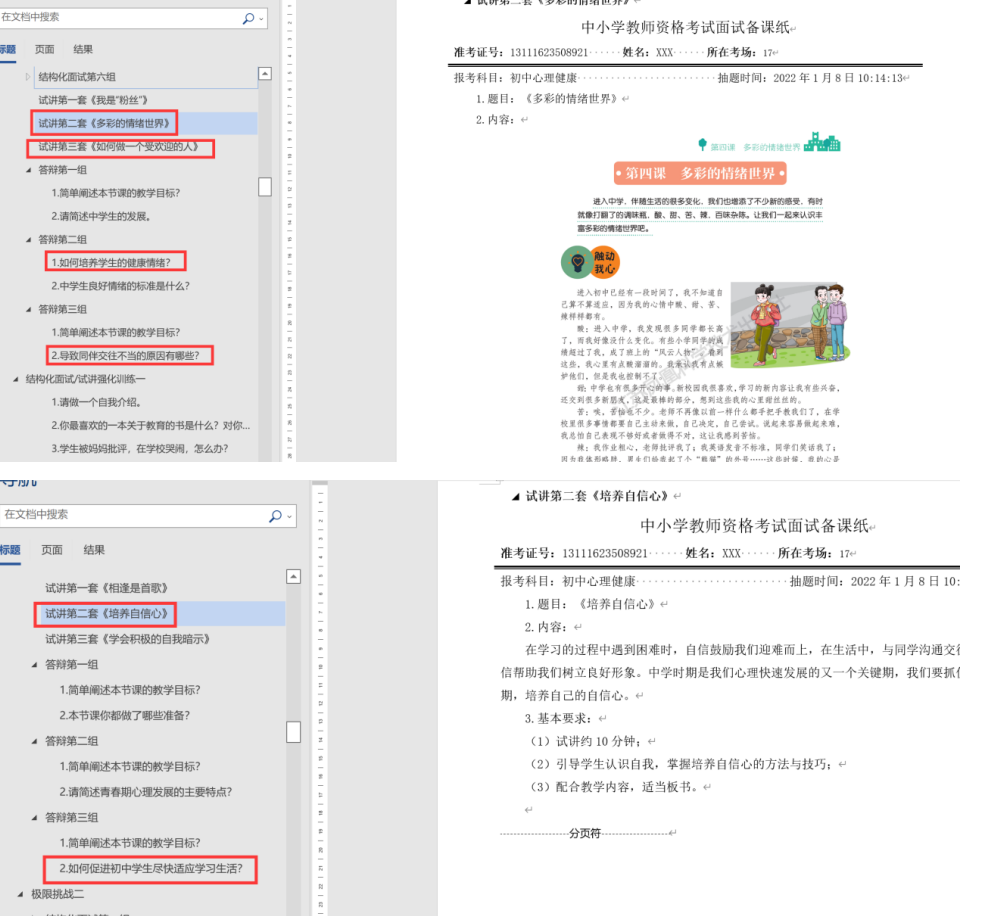Click the search magnifier above the 《相逢是首歌》 list
Viewport: 1002px width, 916px height.
tap(275, 516)
